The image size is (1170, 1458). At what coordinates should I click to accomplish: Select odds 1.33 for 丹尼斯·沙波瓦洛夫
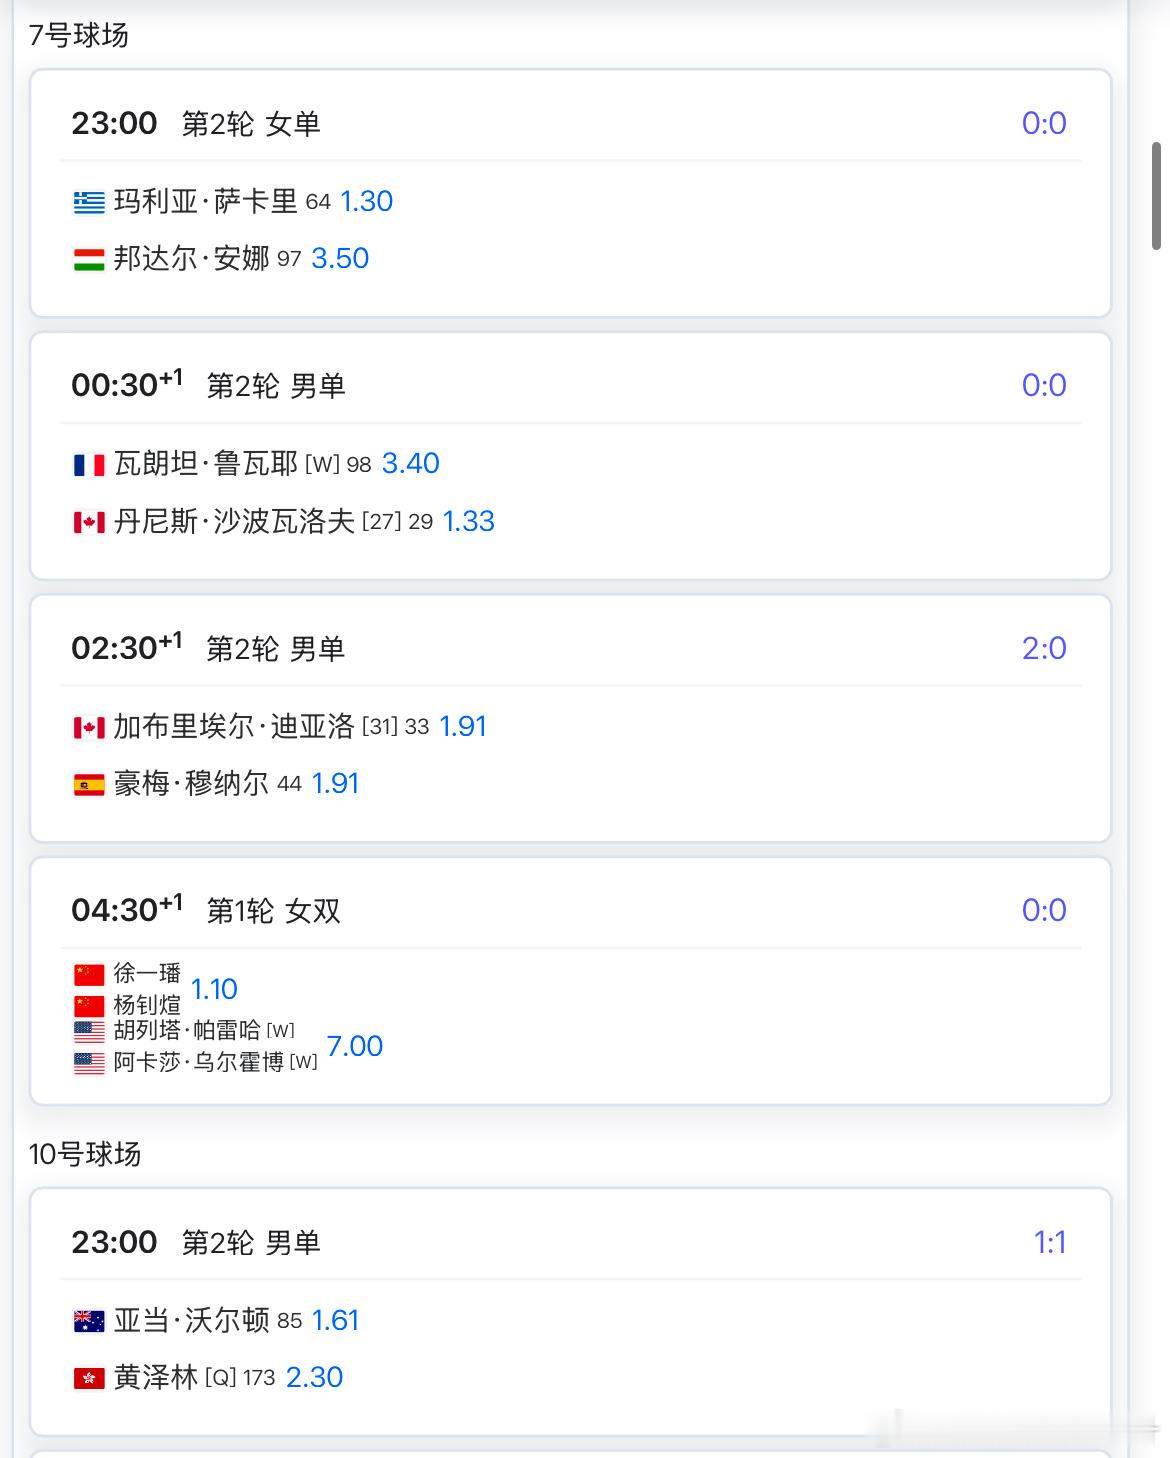click(469, 521)
